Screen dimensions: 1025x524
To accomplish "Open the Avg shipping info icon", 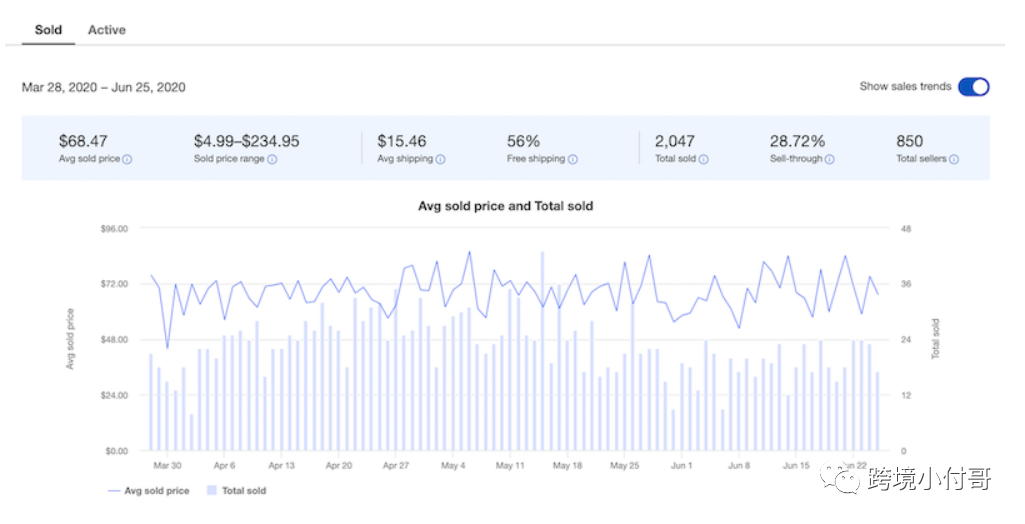I will click(x=441, y=159).
